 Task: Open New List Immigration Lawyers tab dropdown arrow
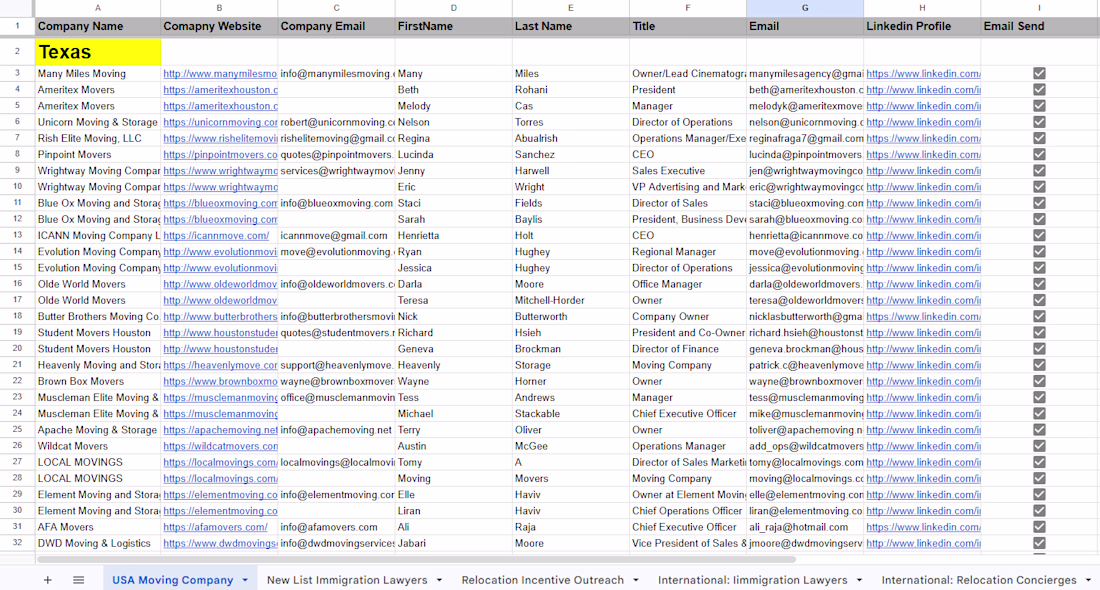[439, 580]
